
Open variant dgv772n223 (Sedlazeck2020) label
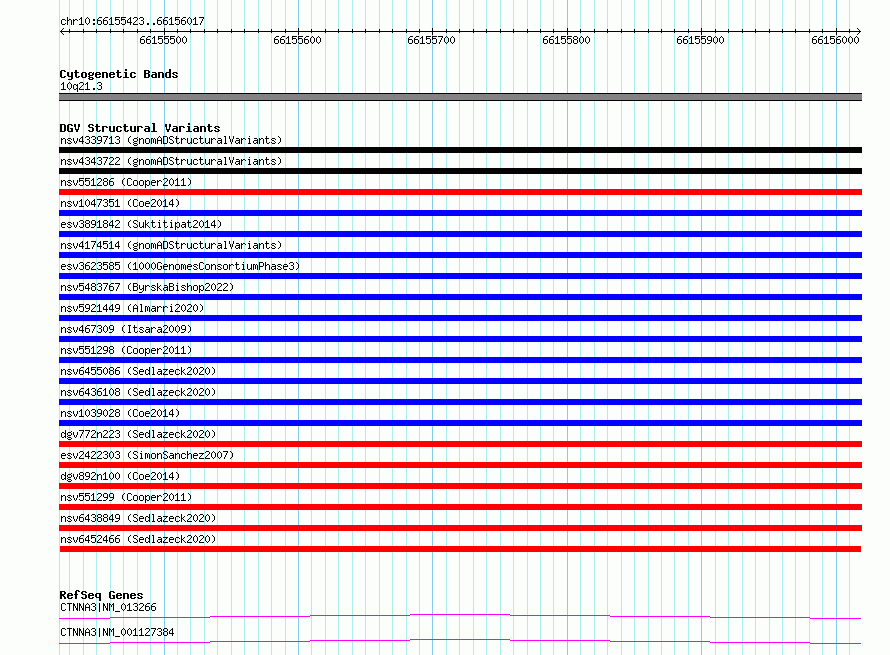click(x=138, y=434)
